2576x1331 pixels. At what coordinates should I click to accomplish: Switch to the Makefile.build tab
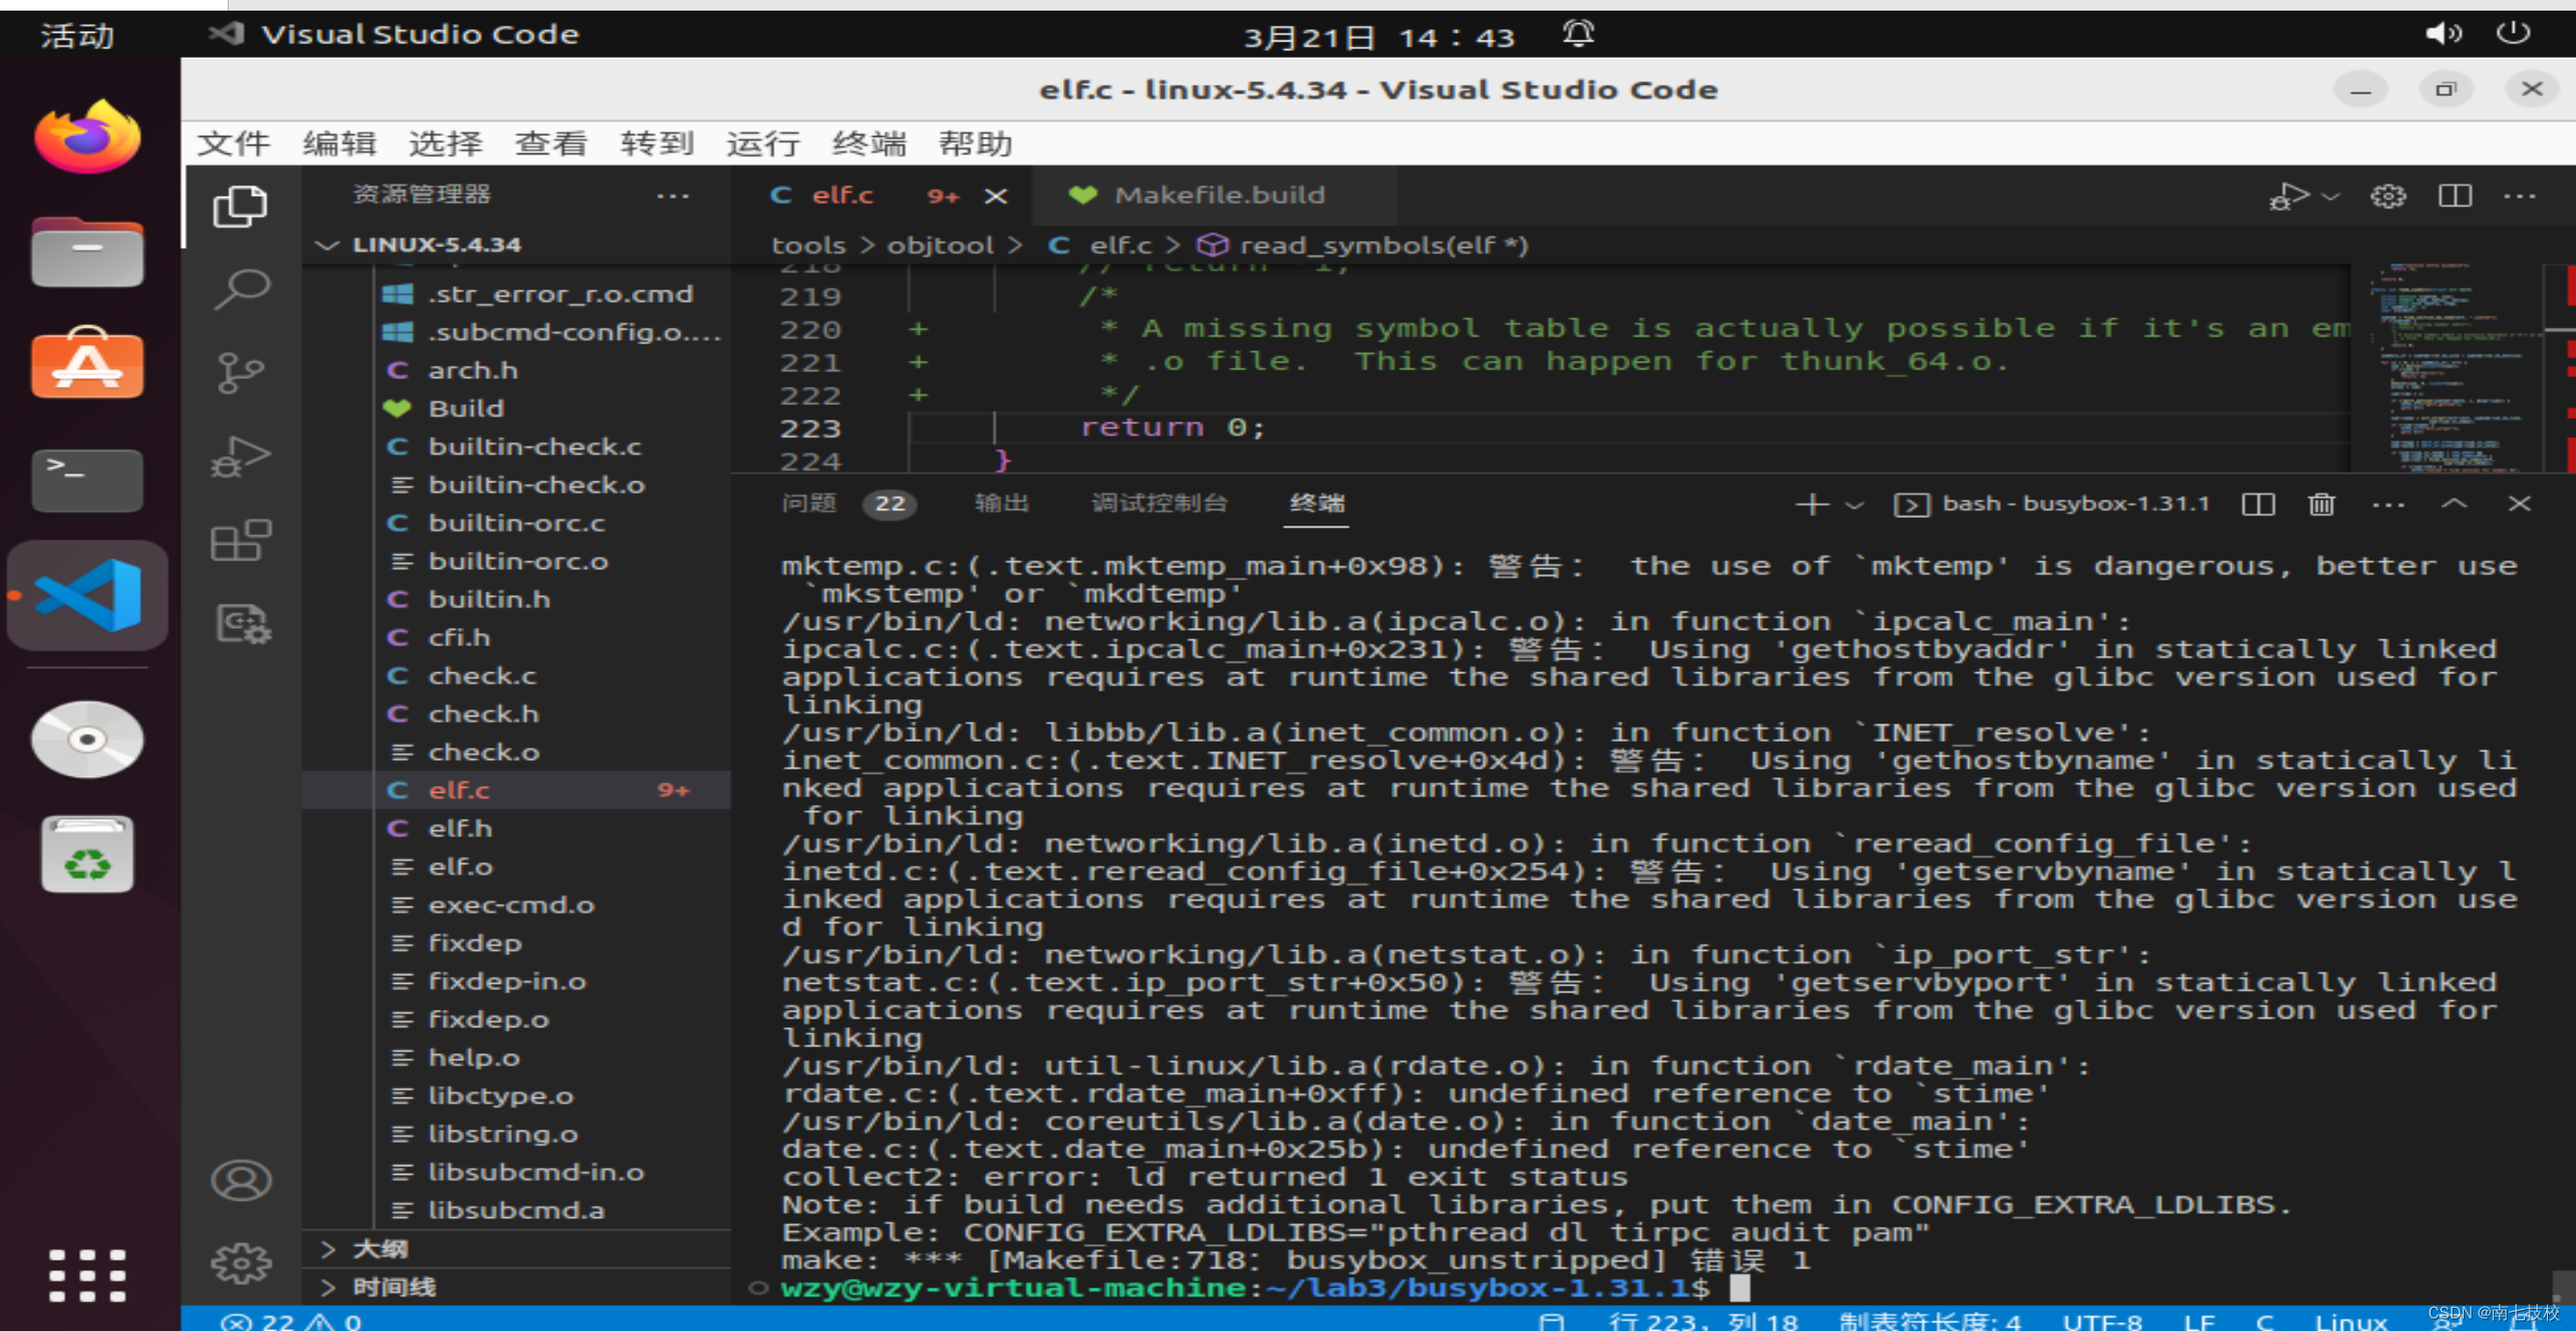[x=1218, y=194]
